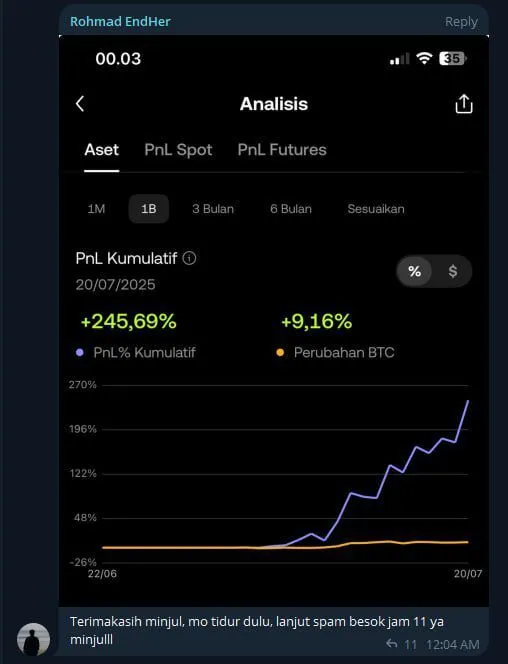Switch display to dollar mode
This screenshot has width=508, height=664.
[453, 271]
